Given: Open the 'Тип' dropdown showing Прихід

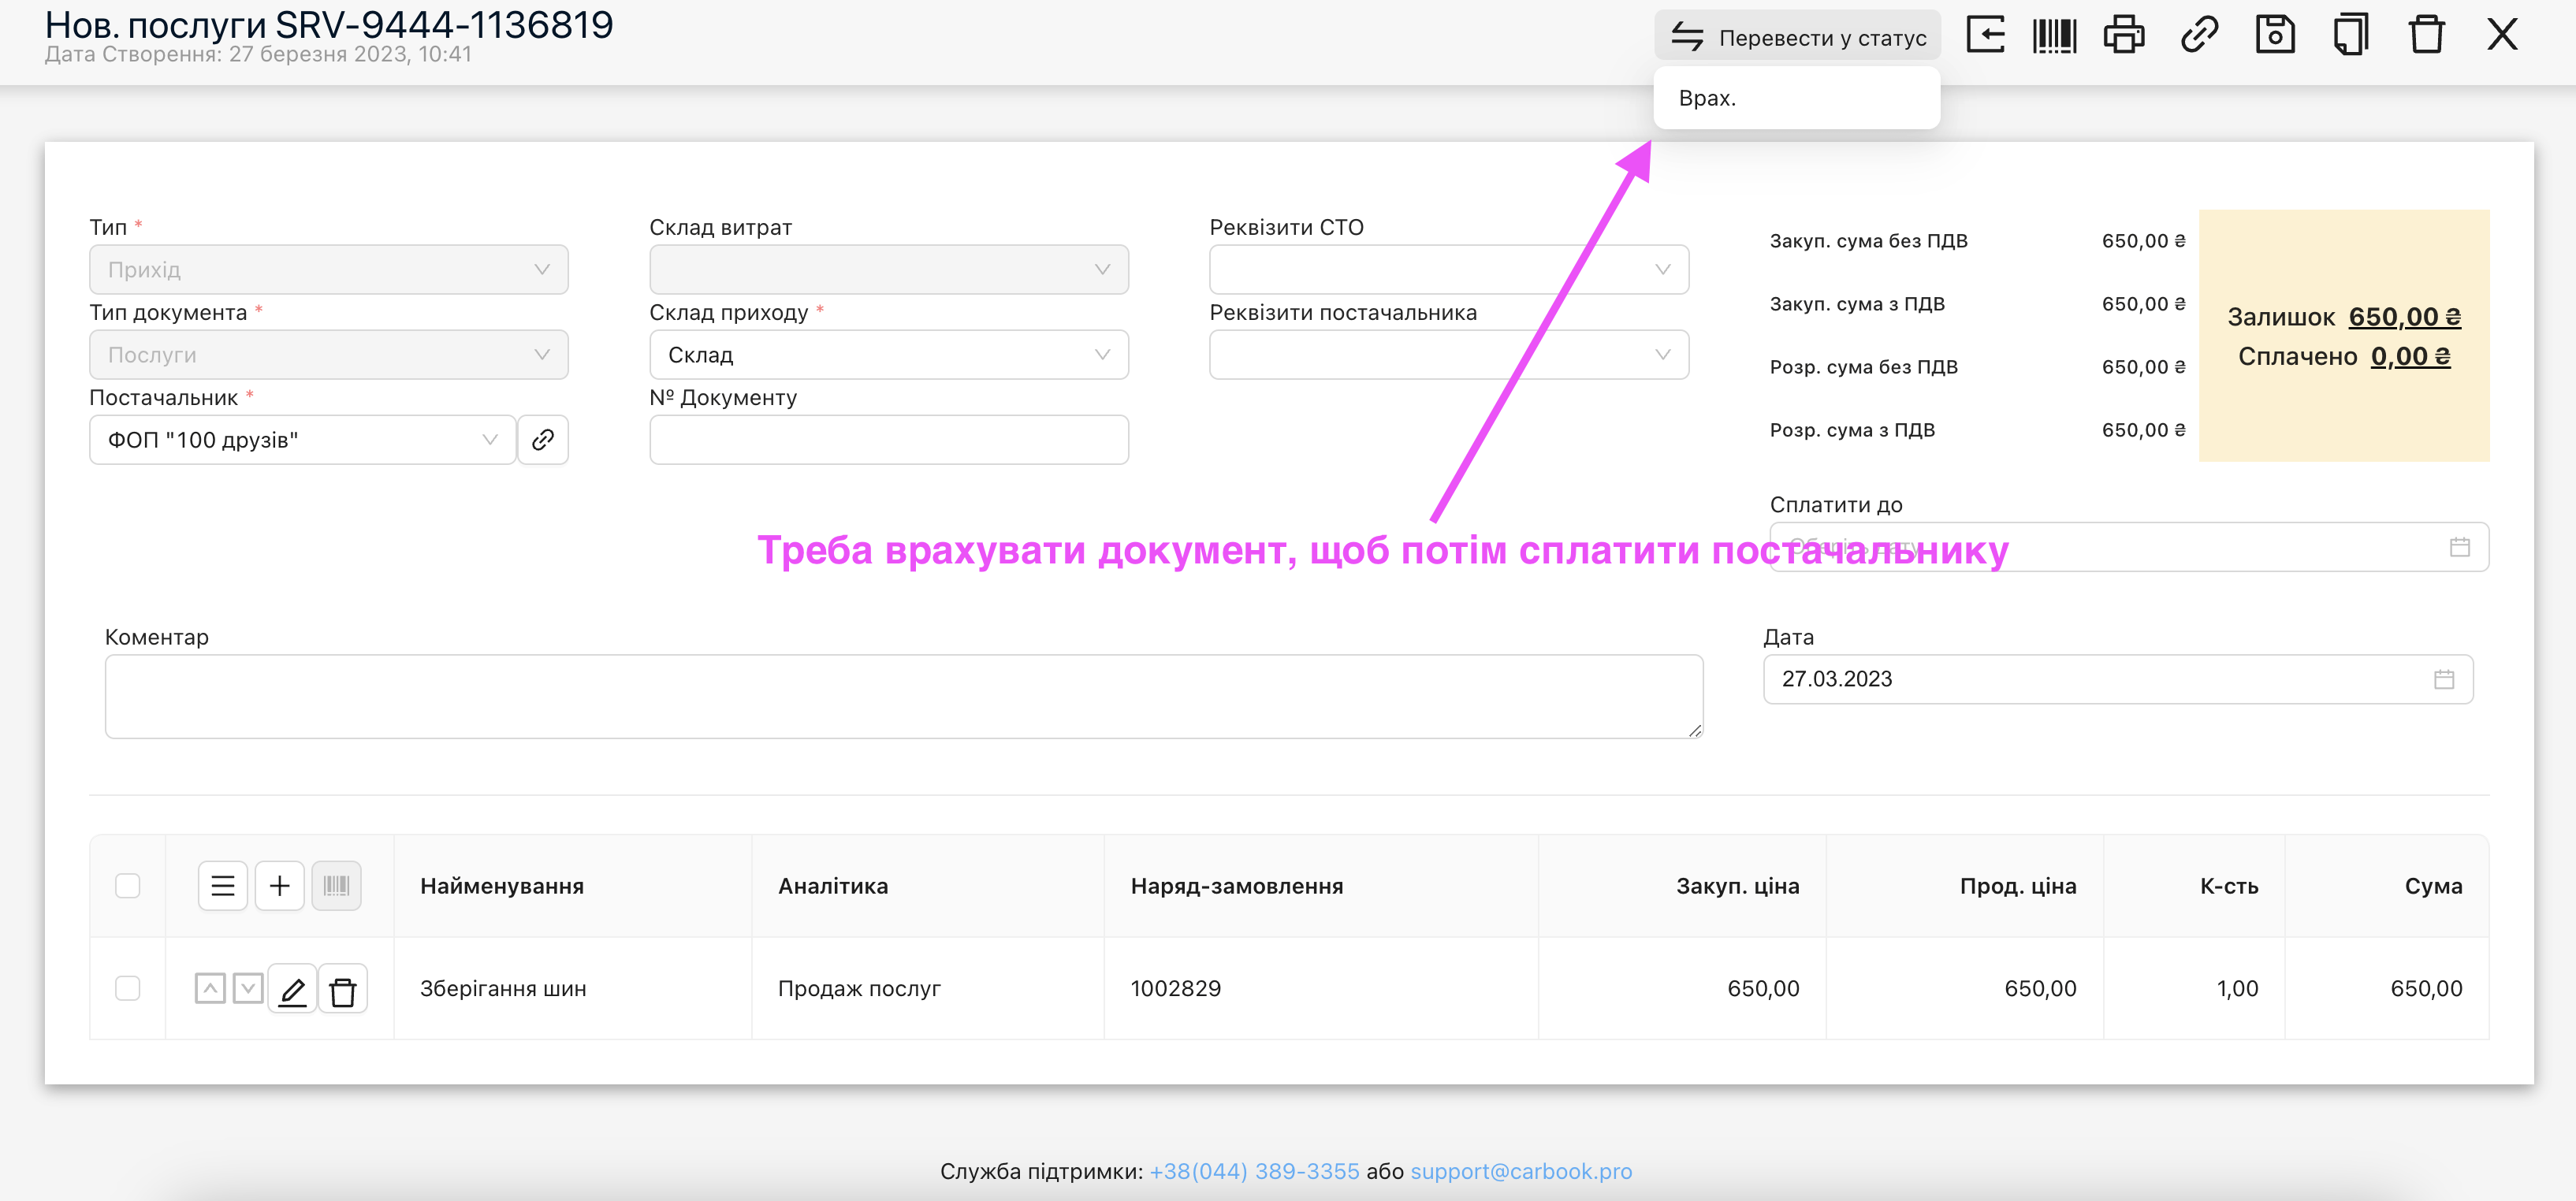Looking at the screenshot, I should point(329,269).
